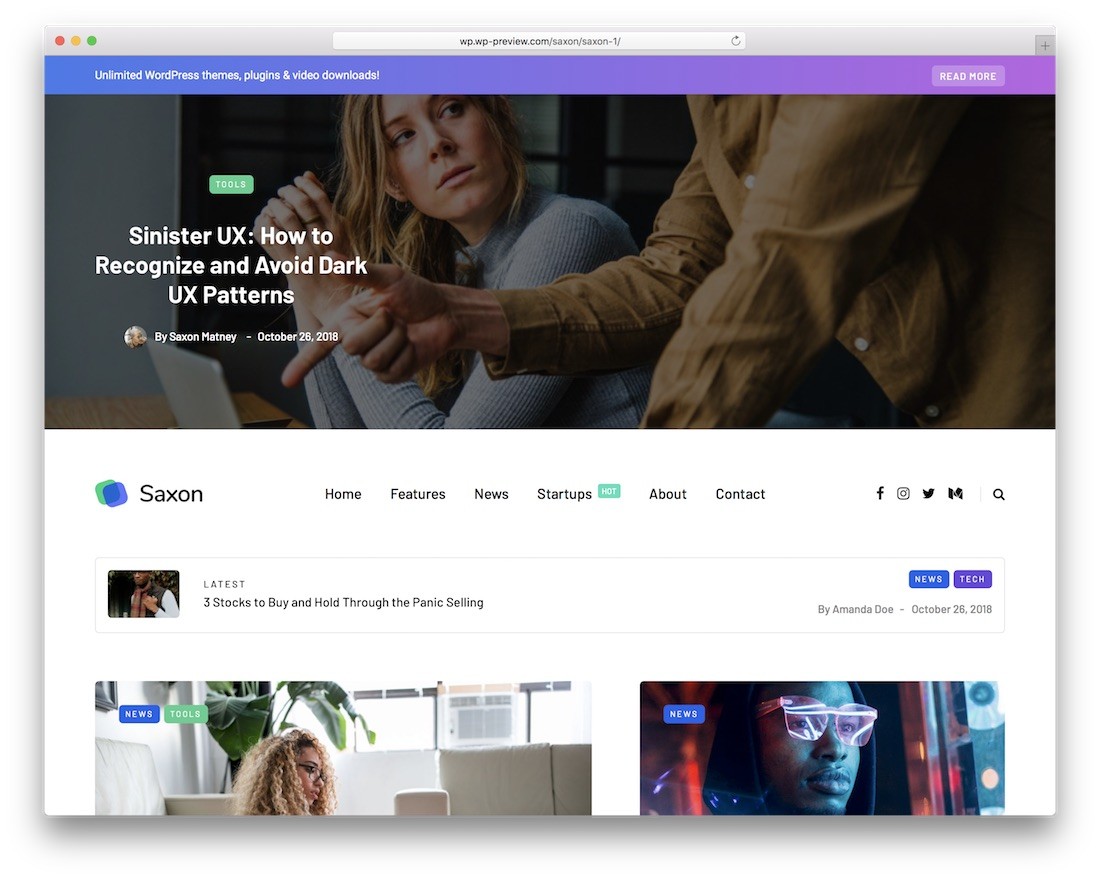This screenshot has width=1100, height=879.
Task: Open the Instagram social icon
Action: (903, 493)
